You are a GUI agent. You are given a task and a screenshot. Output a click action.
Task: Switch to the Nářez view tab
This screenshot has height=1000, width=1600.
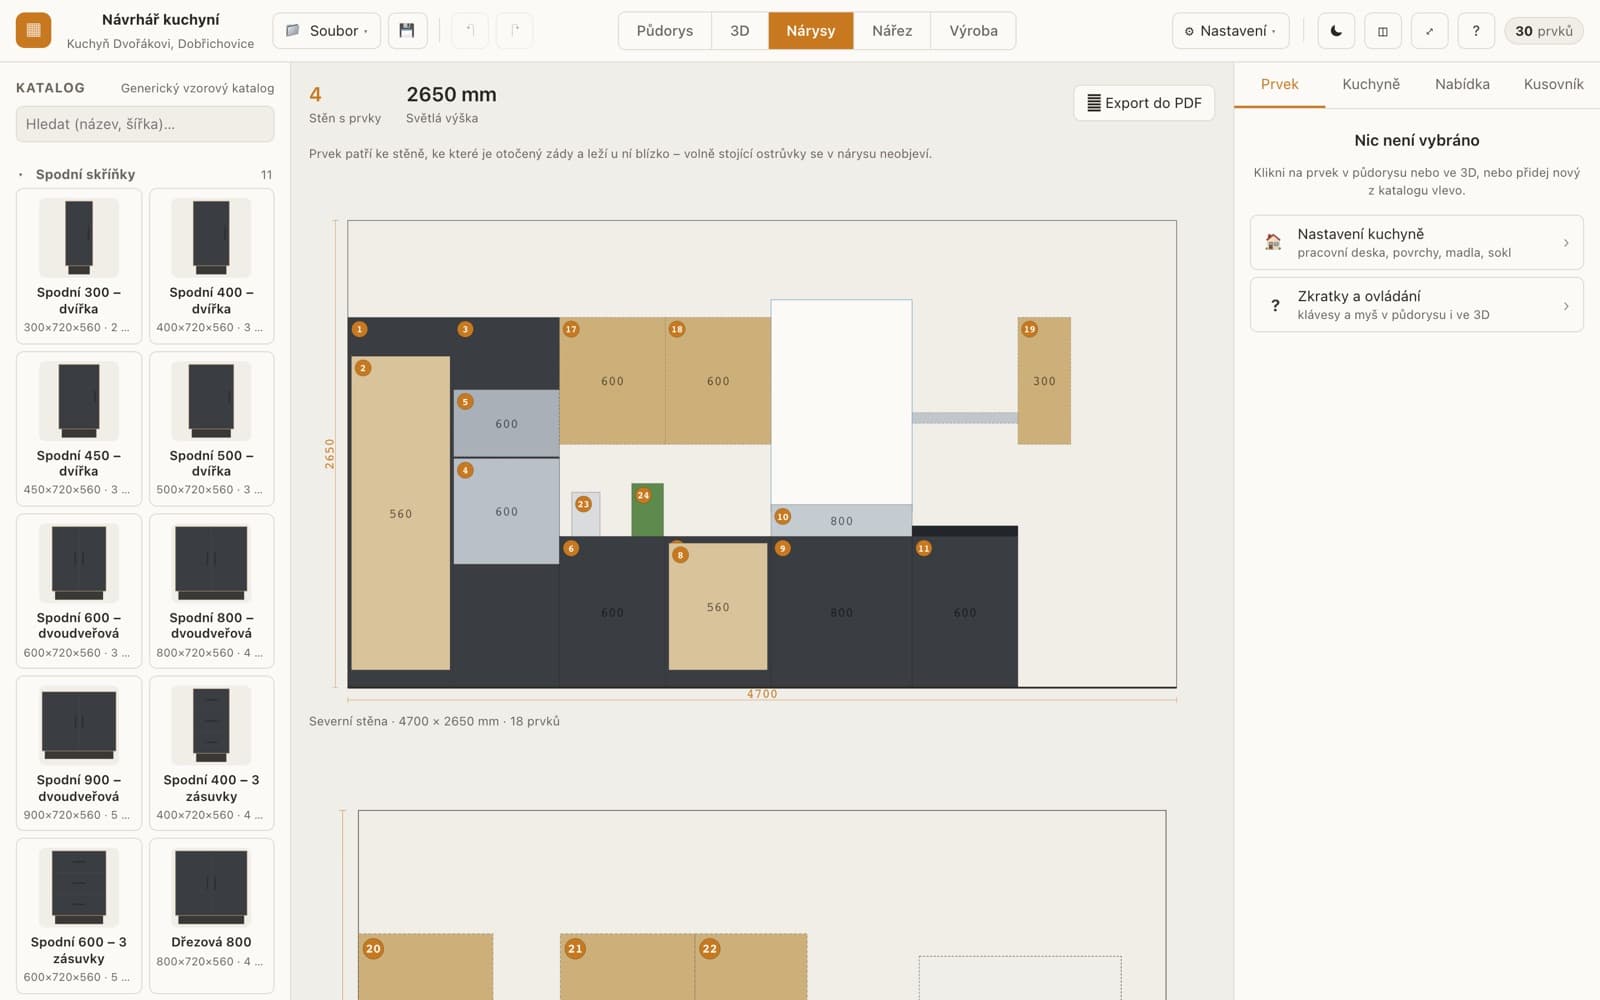point(892,31)
